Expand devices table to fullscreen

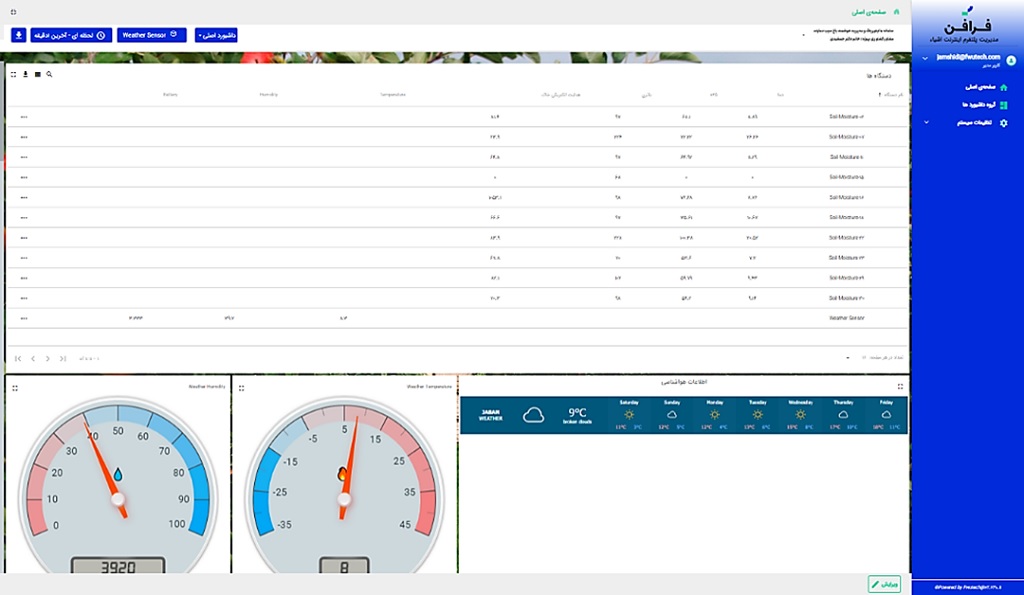[13, 74]
